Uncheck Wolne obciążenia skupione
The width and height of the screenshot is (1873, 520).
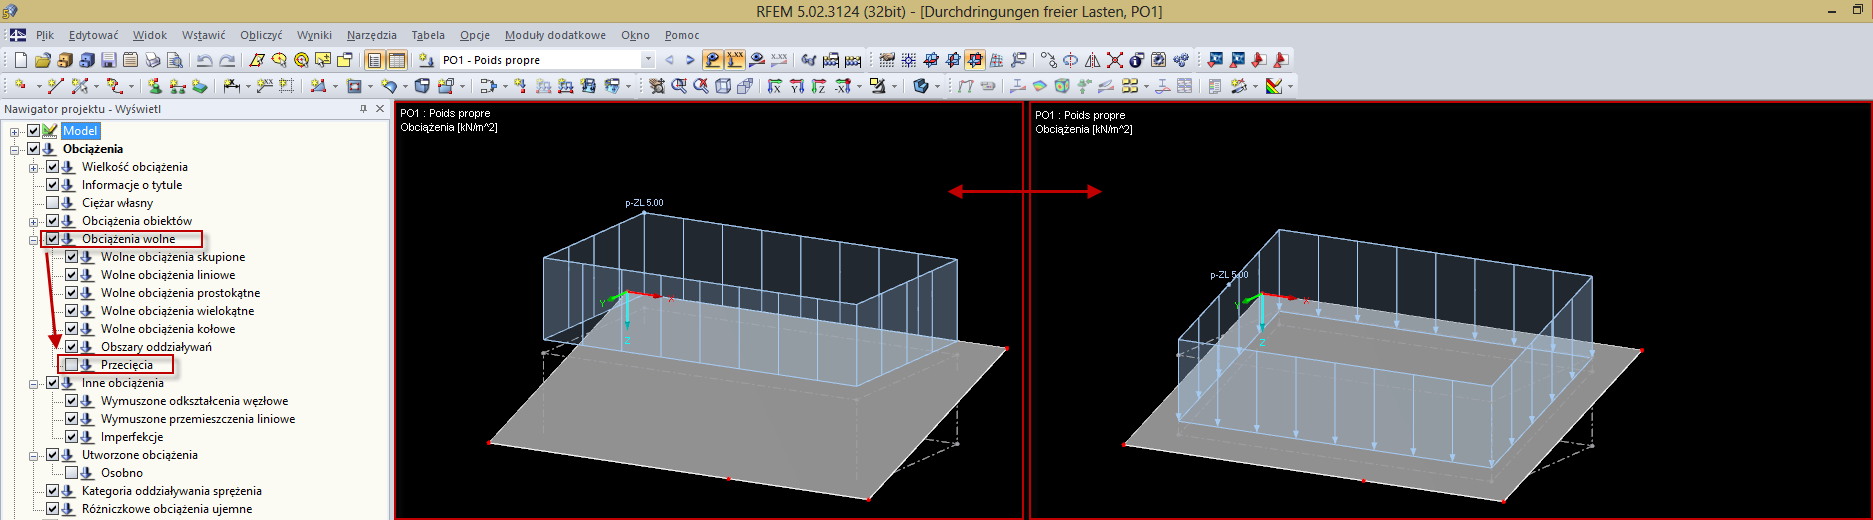[72, 257]
